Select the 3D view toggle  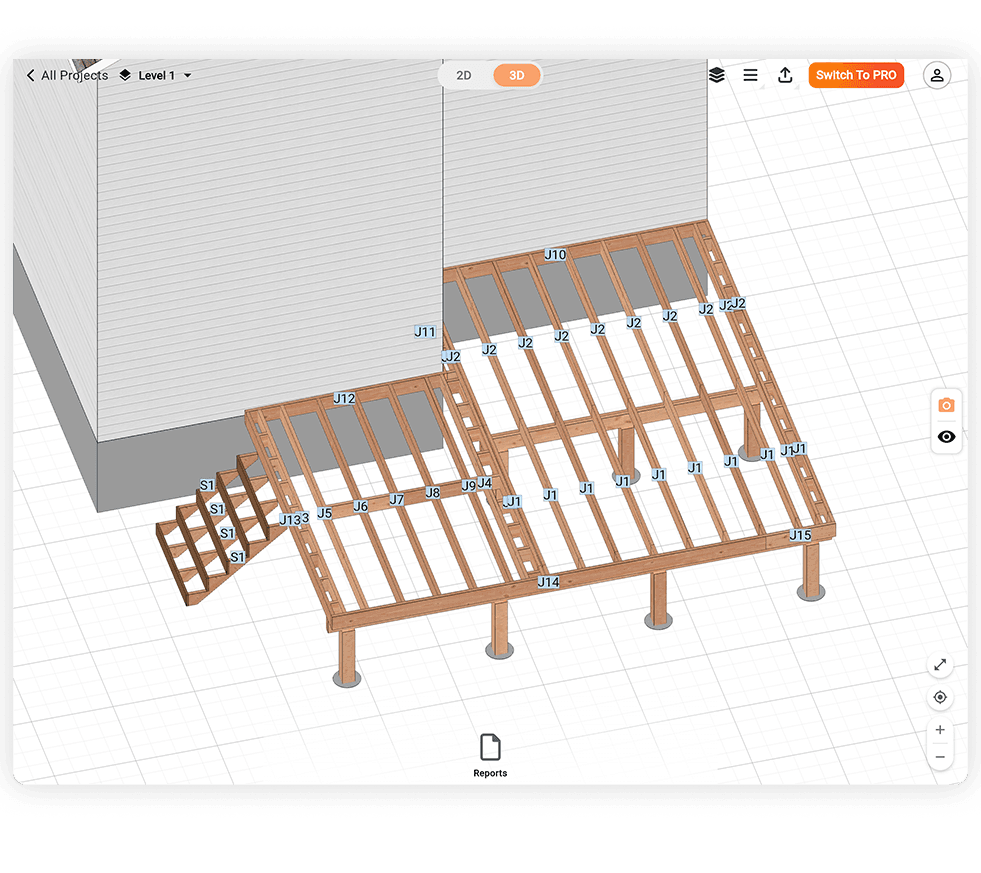coord(515,75)
